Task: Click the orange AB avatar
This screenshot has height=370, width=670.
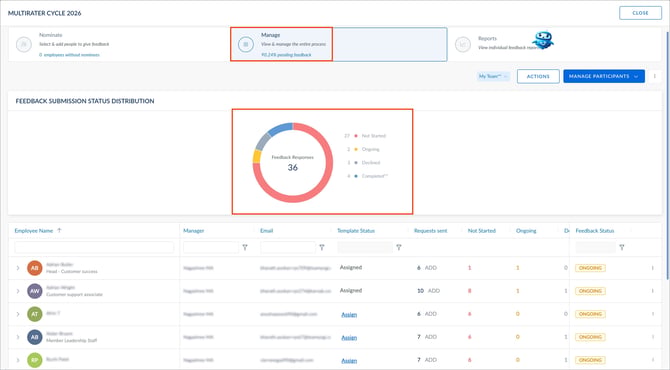Action: (35, 268)
